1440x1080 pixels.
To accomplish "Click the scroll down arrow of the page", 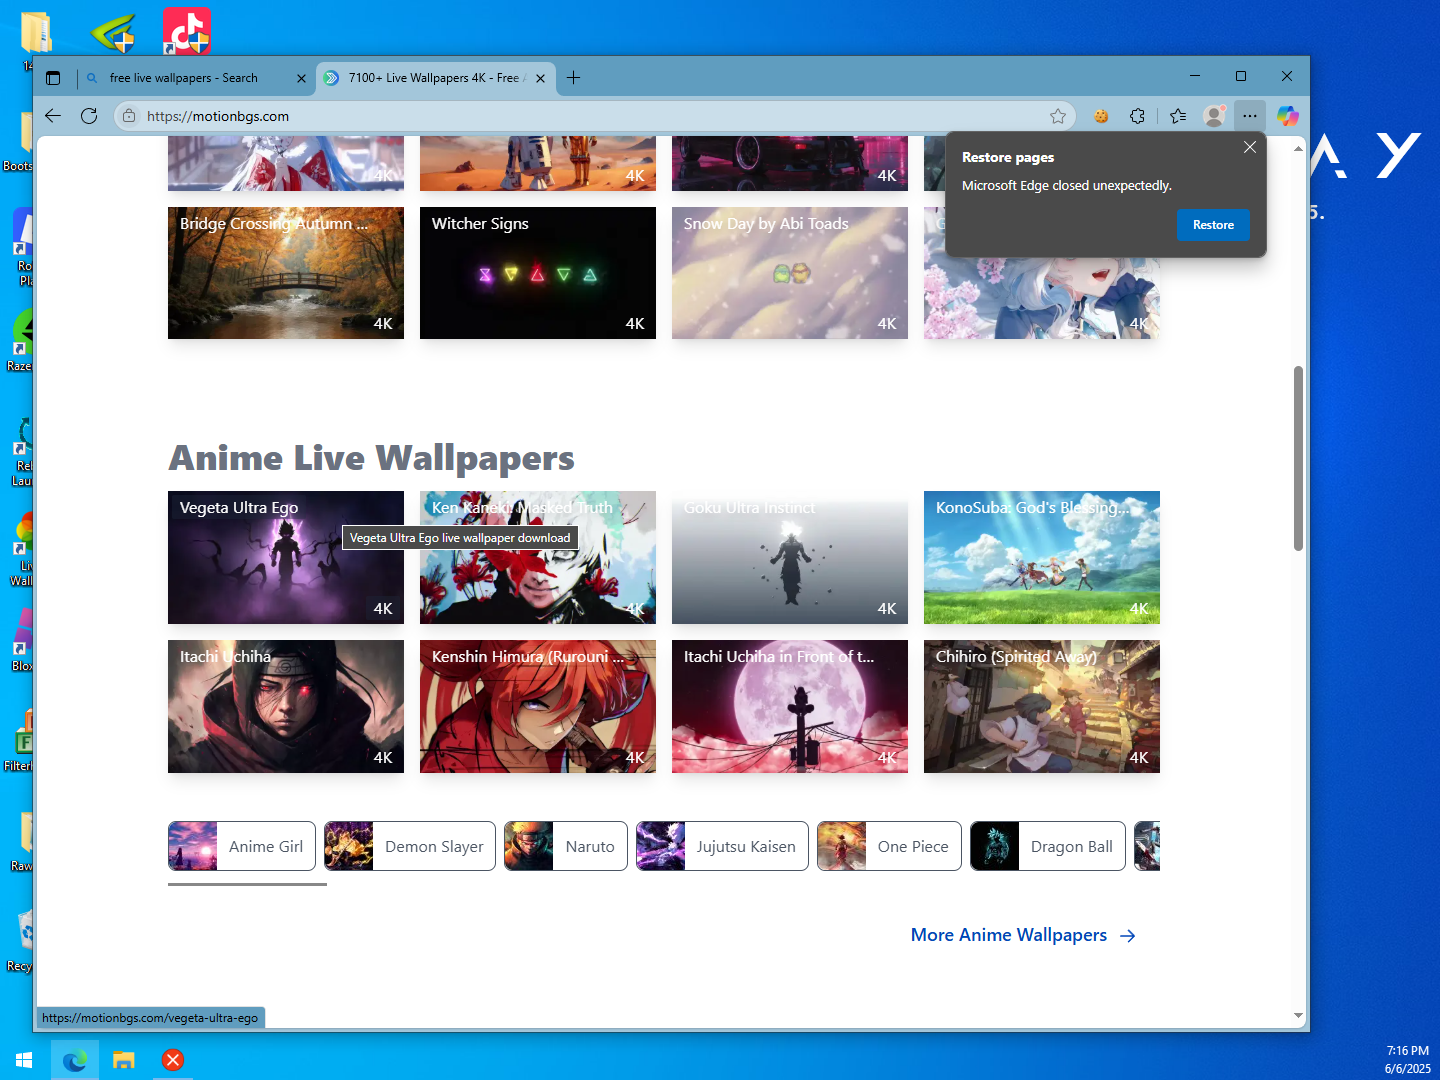I will click(x=1298, y=1016).
